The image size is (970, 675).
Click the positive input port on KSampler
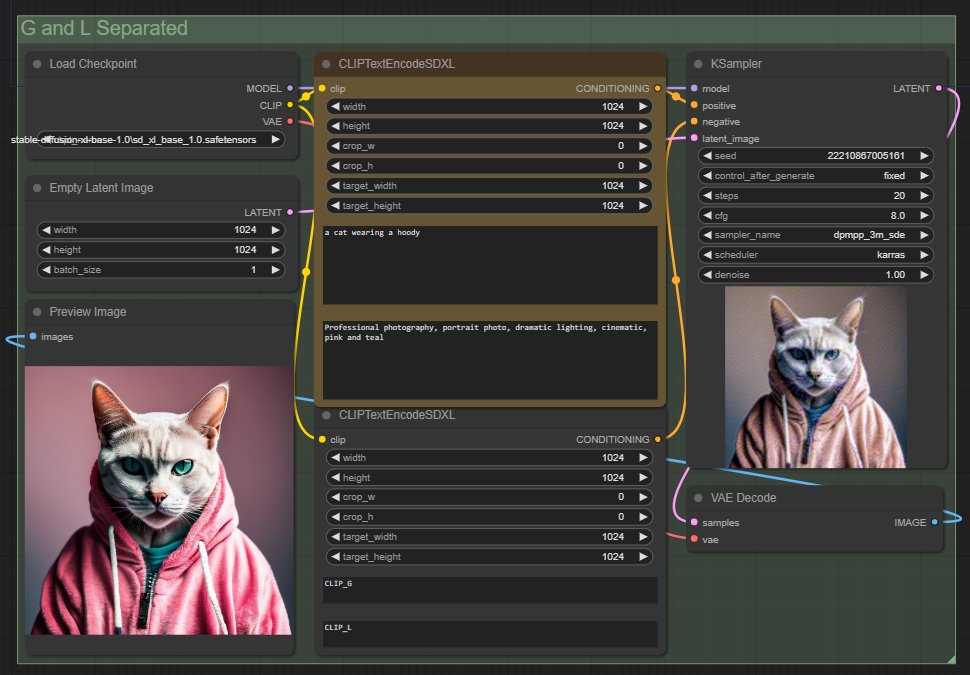pos(694,105)
